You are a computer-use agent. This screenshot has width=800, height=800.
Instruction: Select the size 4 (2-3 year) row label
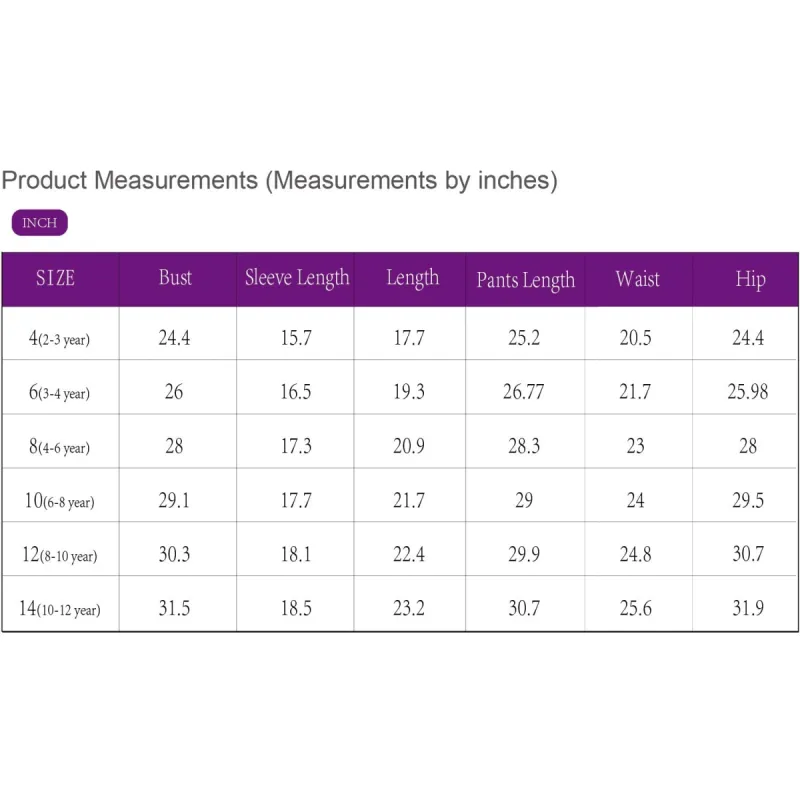[x=59, y=339]
